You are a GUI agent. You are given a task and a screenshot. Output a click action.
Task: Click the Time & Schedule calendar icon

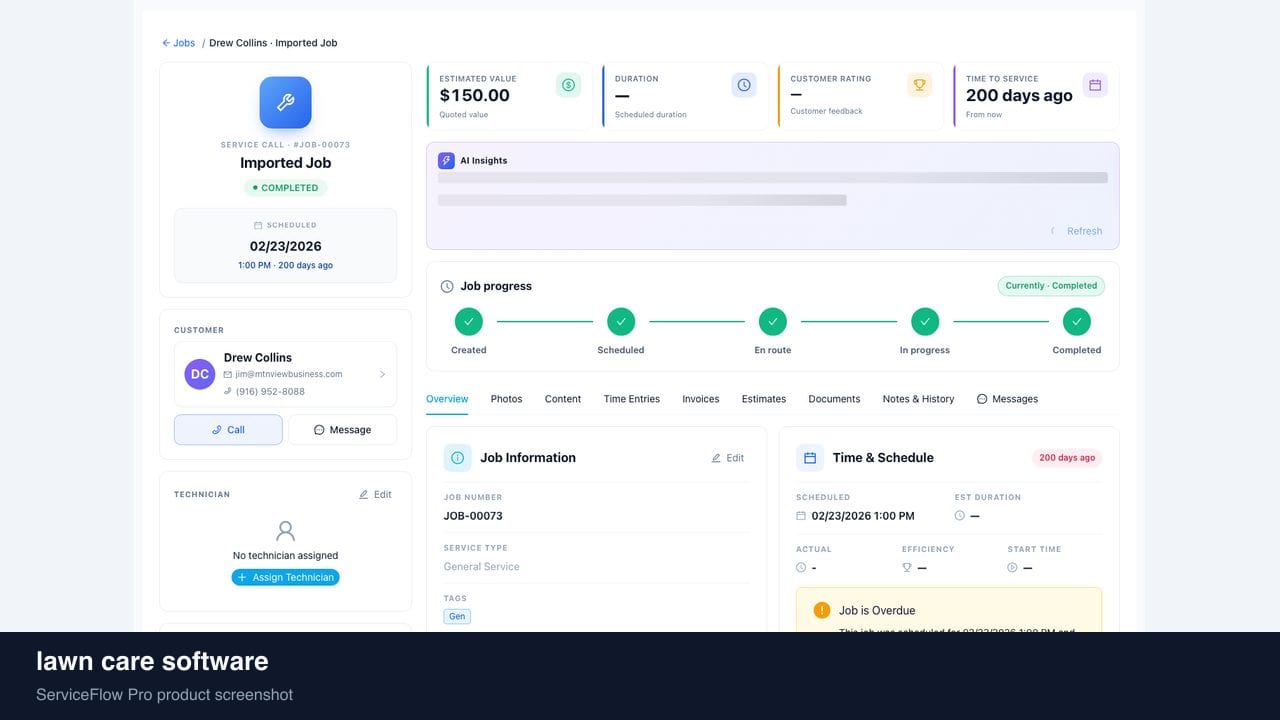810,458
